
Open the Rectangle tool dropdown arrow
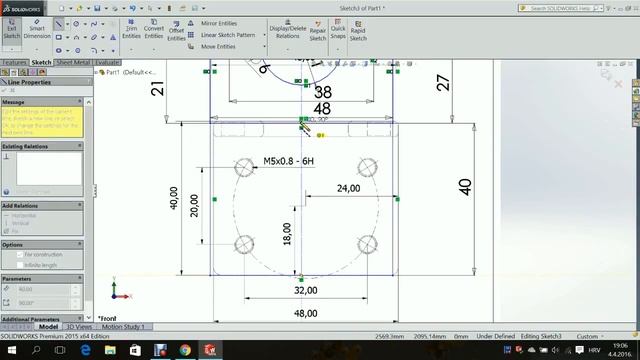pyautogui.click(x=67, y=38)
